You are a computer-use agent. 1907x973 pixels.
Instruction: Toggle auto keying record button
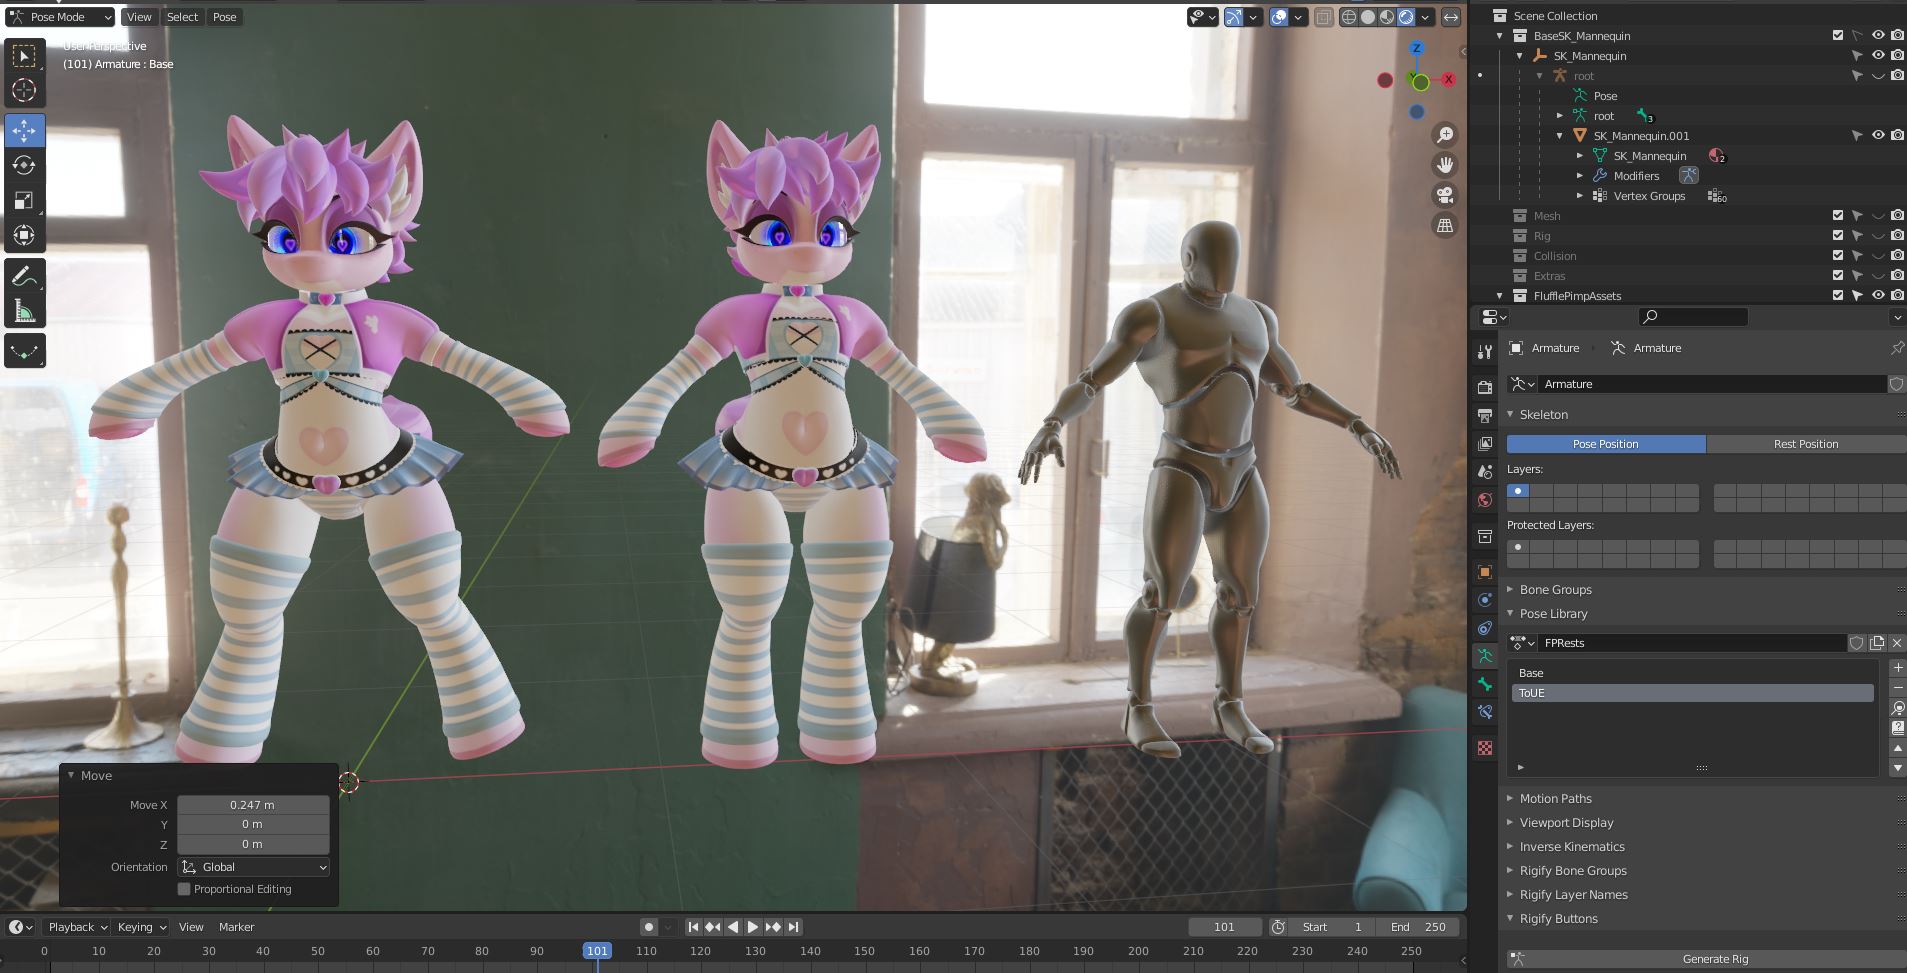[x=649, y=927]
